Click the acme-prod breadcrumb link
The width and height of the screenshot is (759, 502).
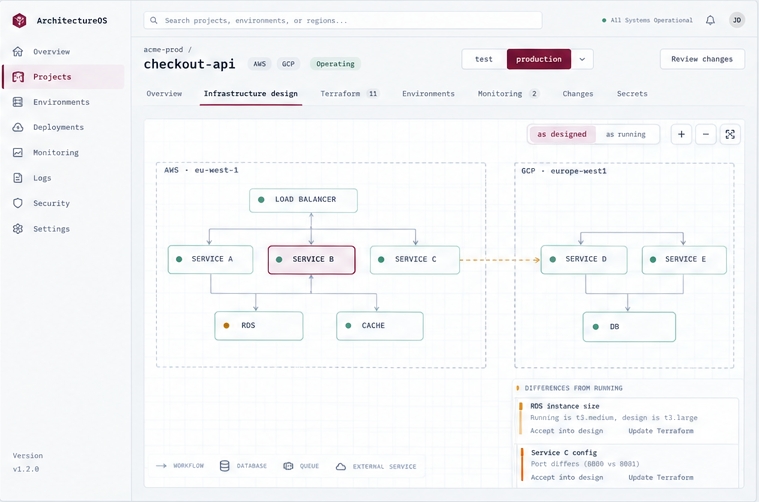(x=163, y=49)
